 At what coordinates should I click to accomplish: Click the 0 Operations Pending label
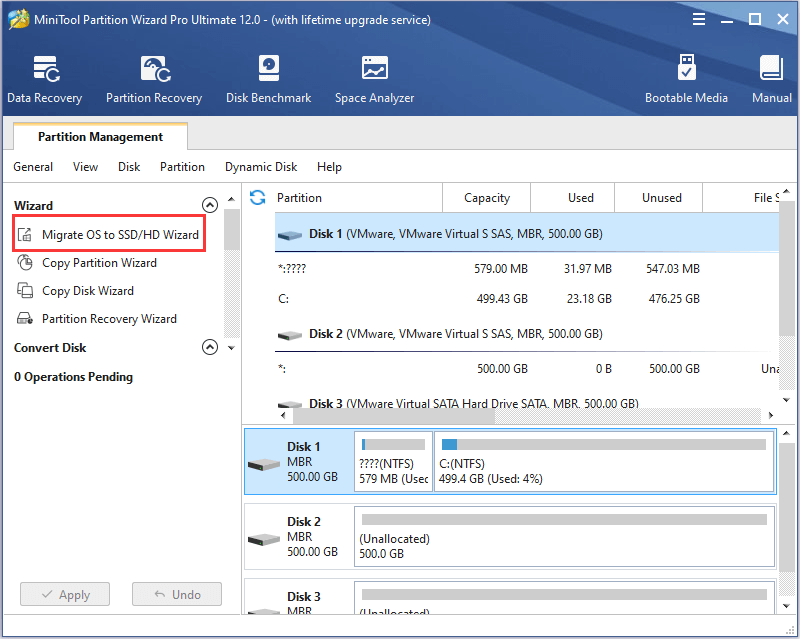73,377
